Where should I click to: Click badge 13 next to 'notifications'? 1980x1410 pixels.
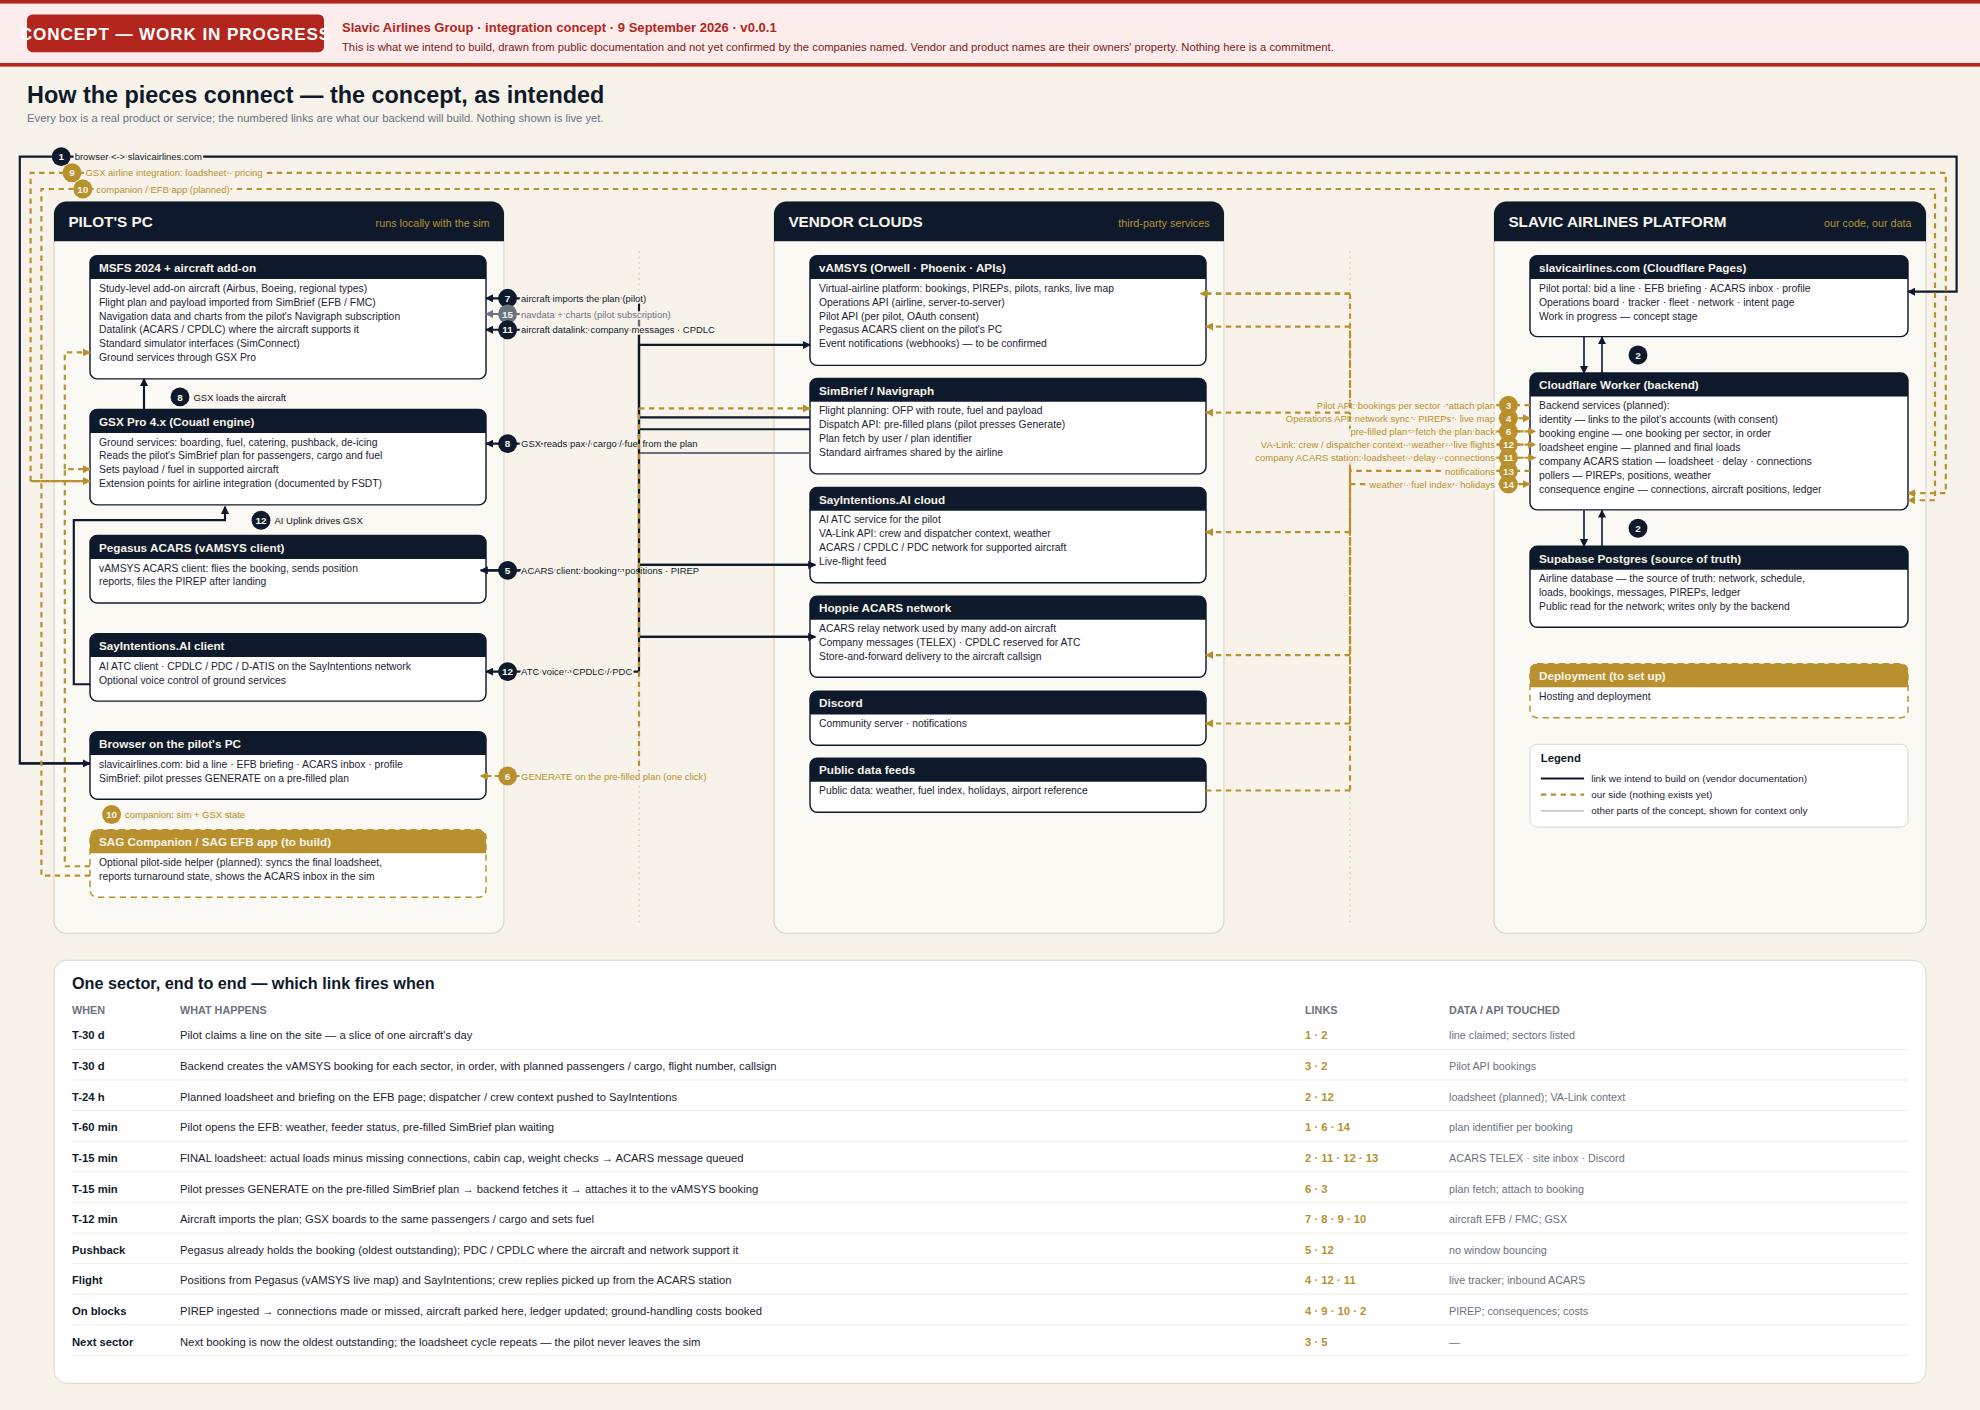(1509, 472)
